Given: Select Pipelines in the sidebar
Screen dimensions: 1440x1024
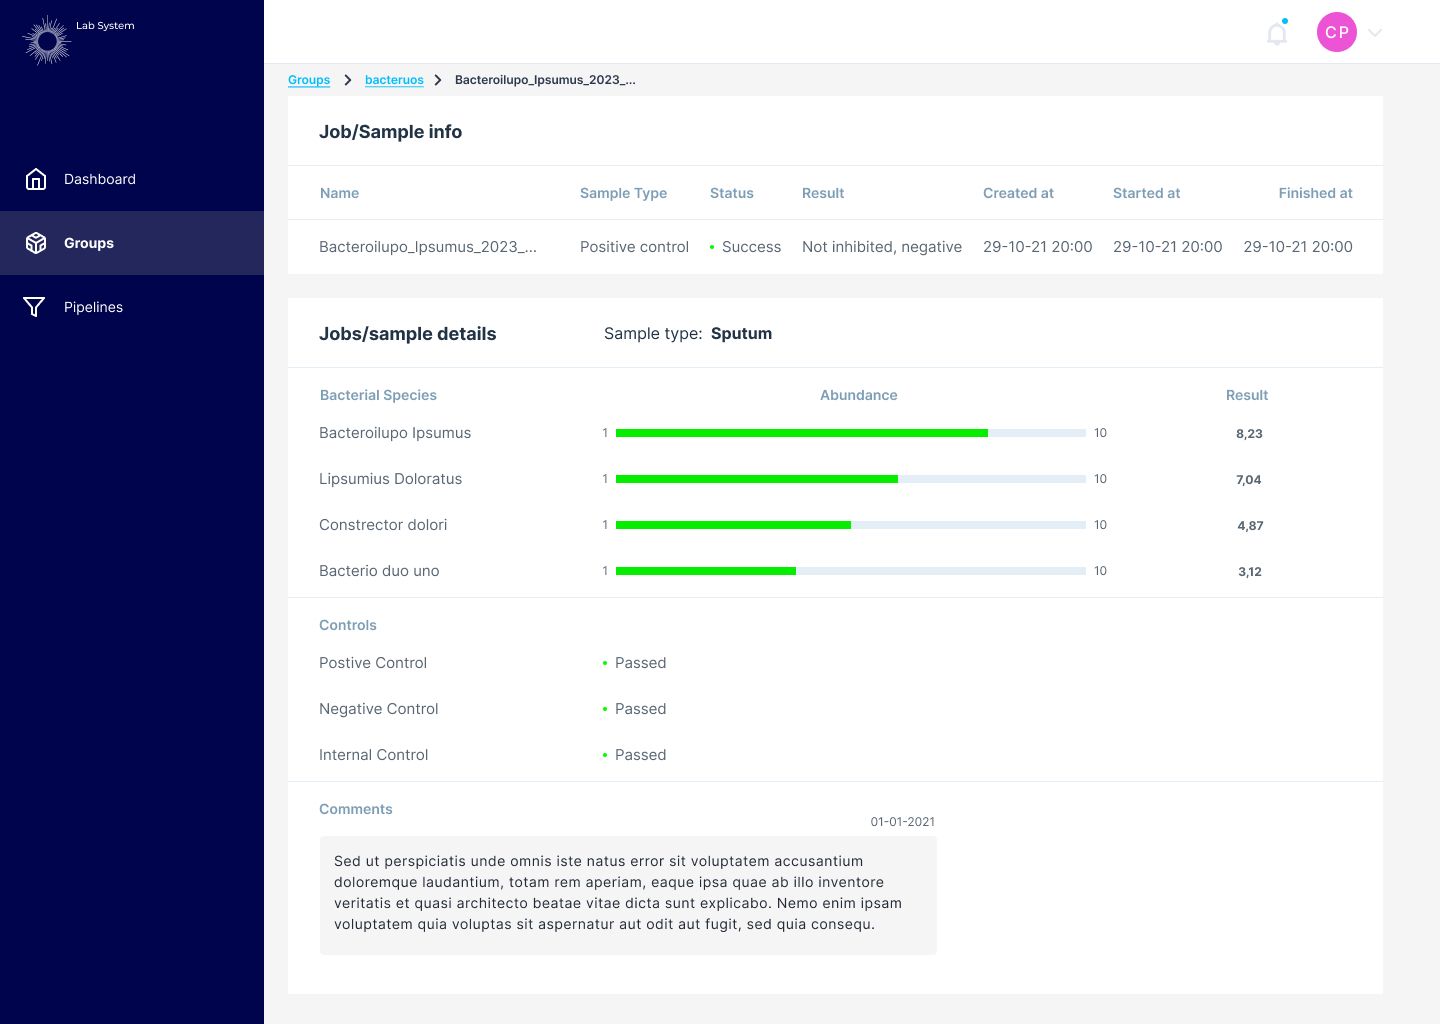Looking at the screenshot, I should click(93, 307).
